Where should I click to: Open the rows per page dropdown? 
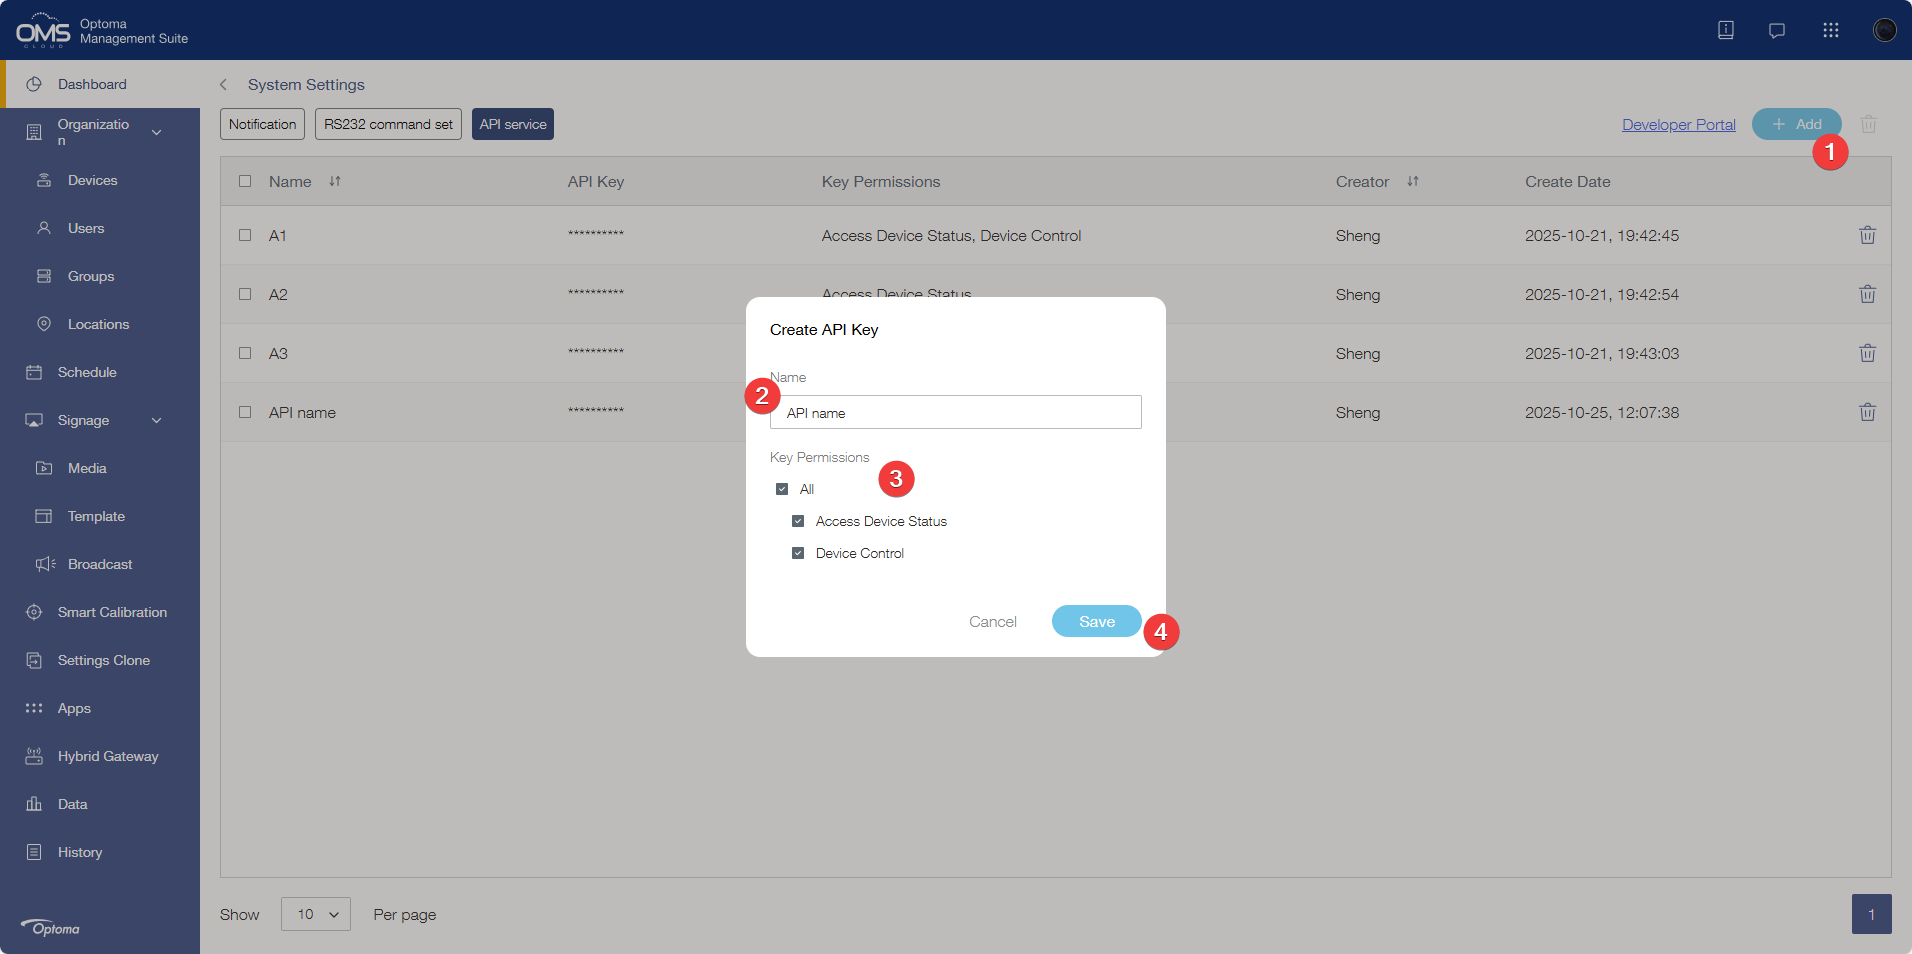click(316, 914)
